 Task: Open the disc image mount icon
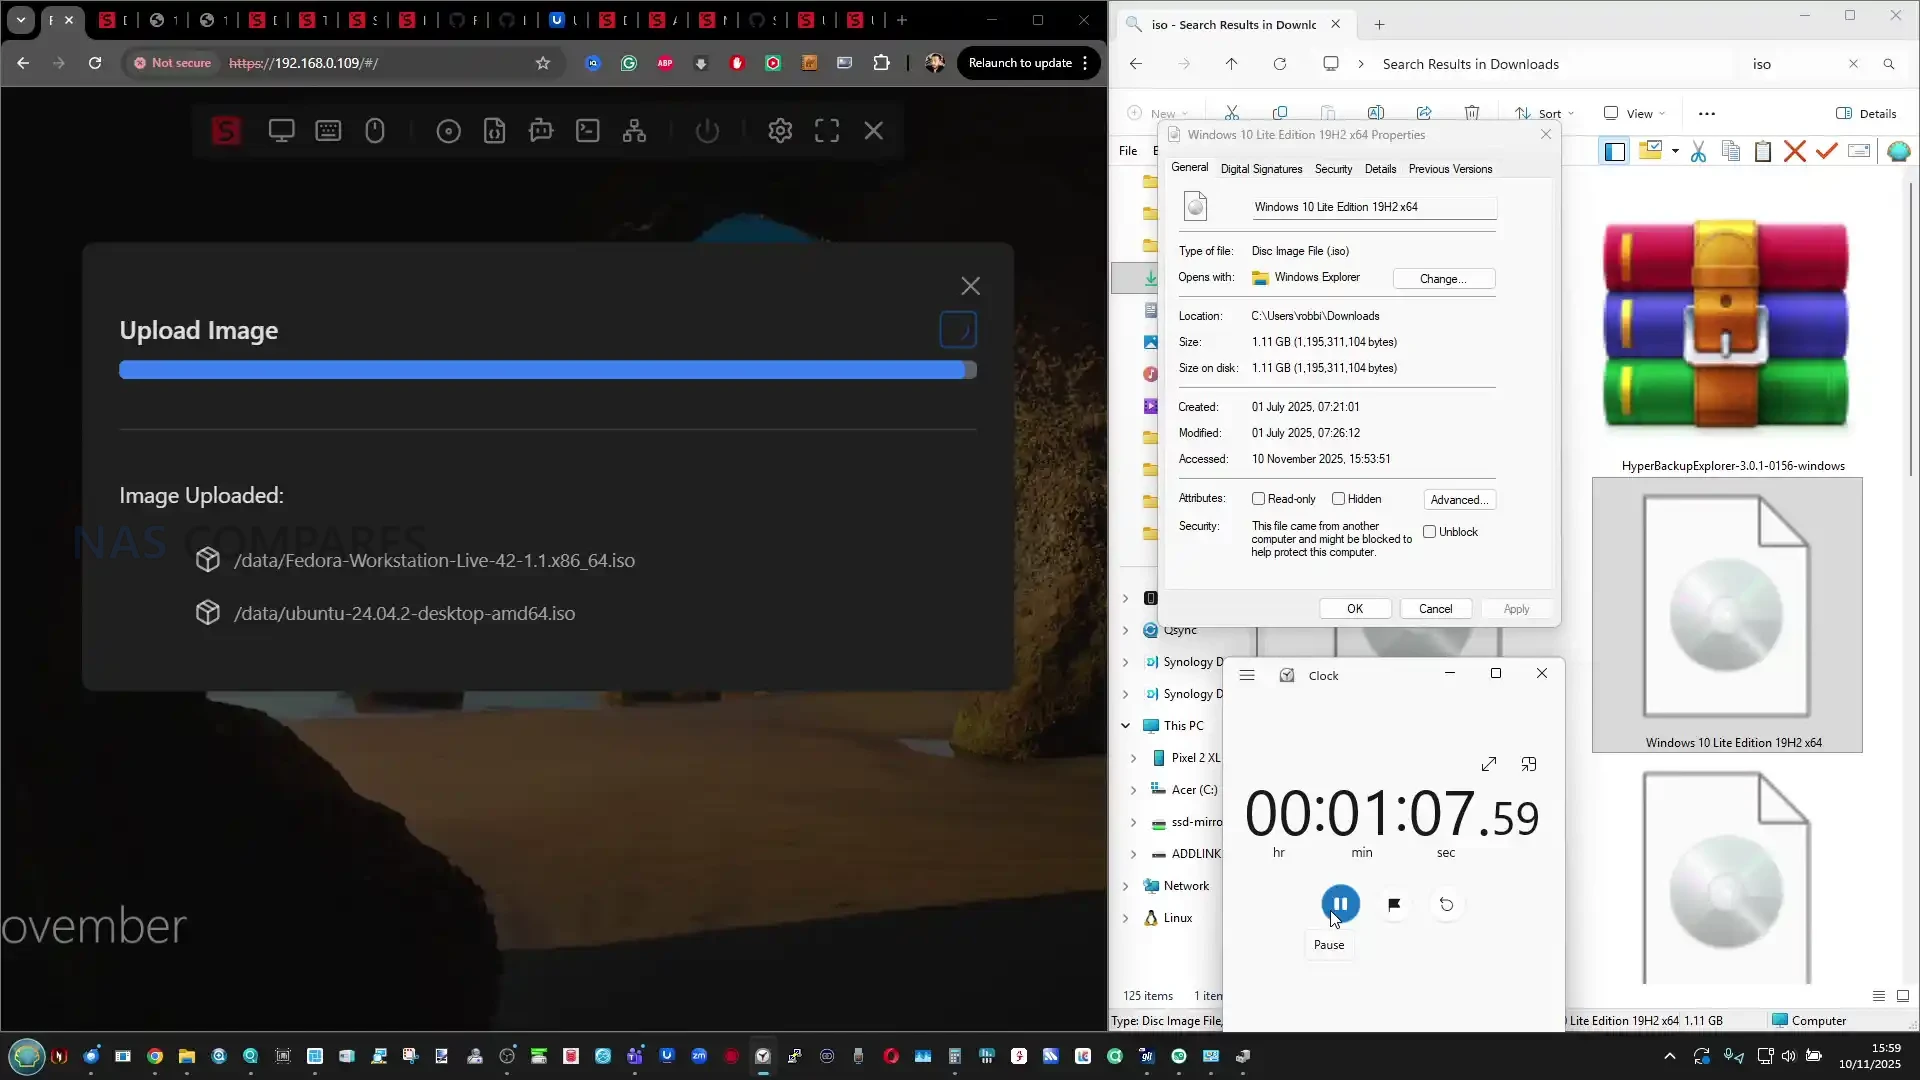[x=448, y=131]
